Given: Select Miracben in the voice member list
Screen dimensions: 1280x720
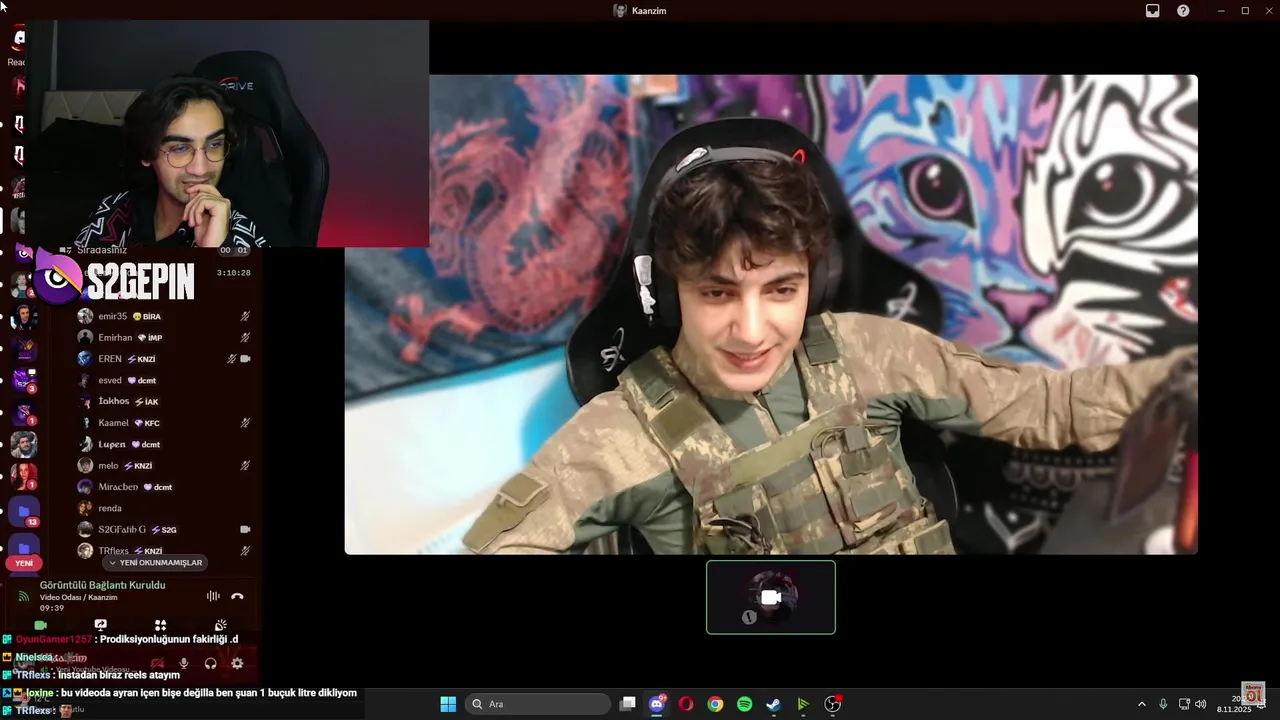Looking at the screenshot, I should pos(165,487).
